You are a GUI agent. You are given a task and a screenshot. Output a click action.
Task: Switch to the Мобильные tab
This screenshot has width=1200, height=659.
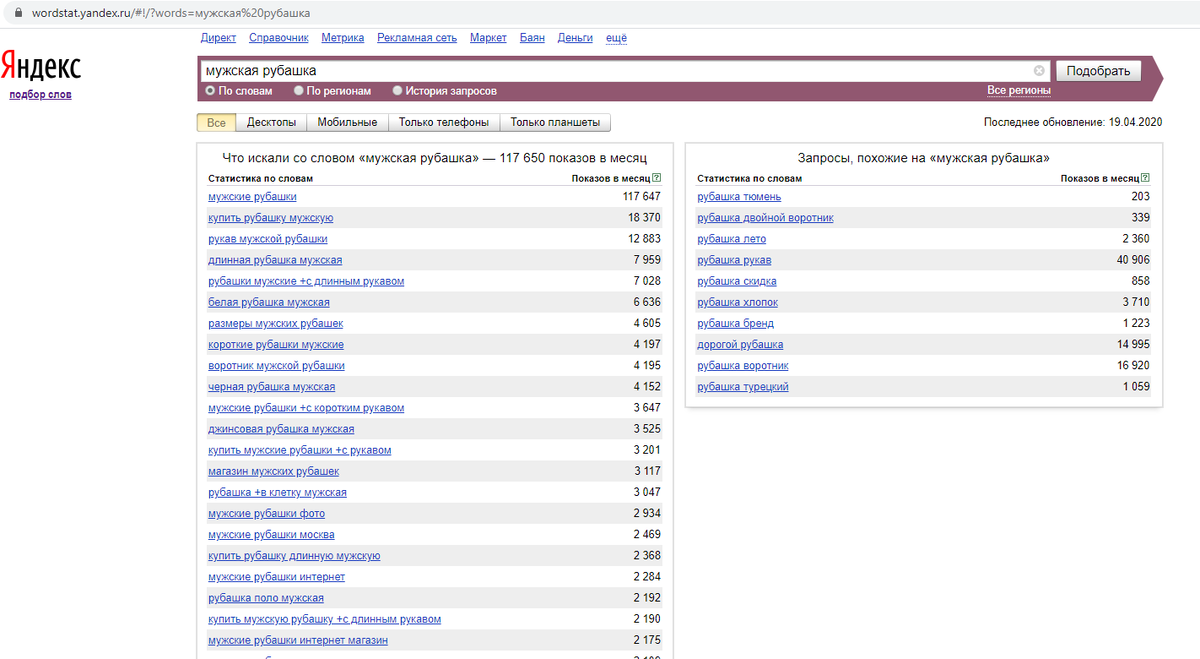[x=347, y=123]
